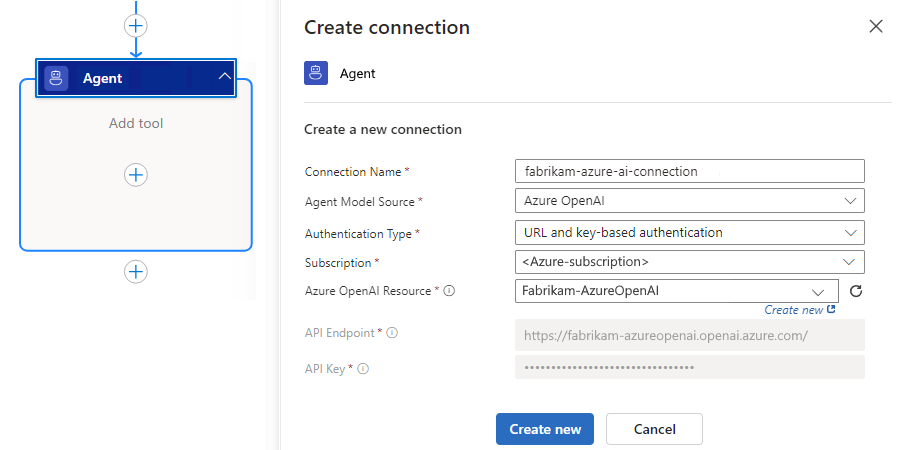Open the Authentication Type dropdown

pyautogui.click(x=688, y=232)
